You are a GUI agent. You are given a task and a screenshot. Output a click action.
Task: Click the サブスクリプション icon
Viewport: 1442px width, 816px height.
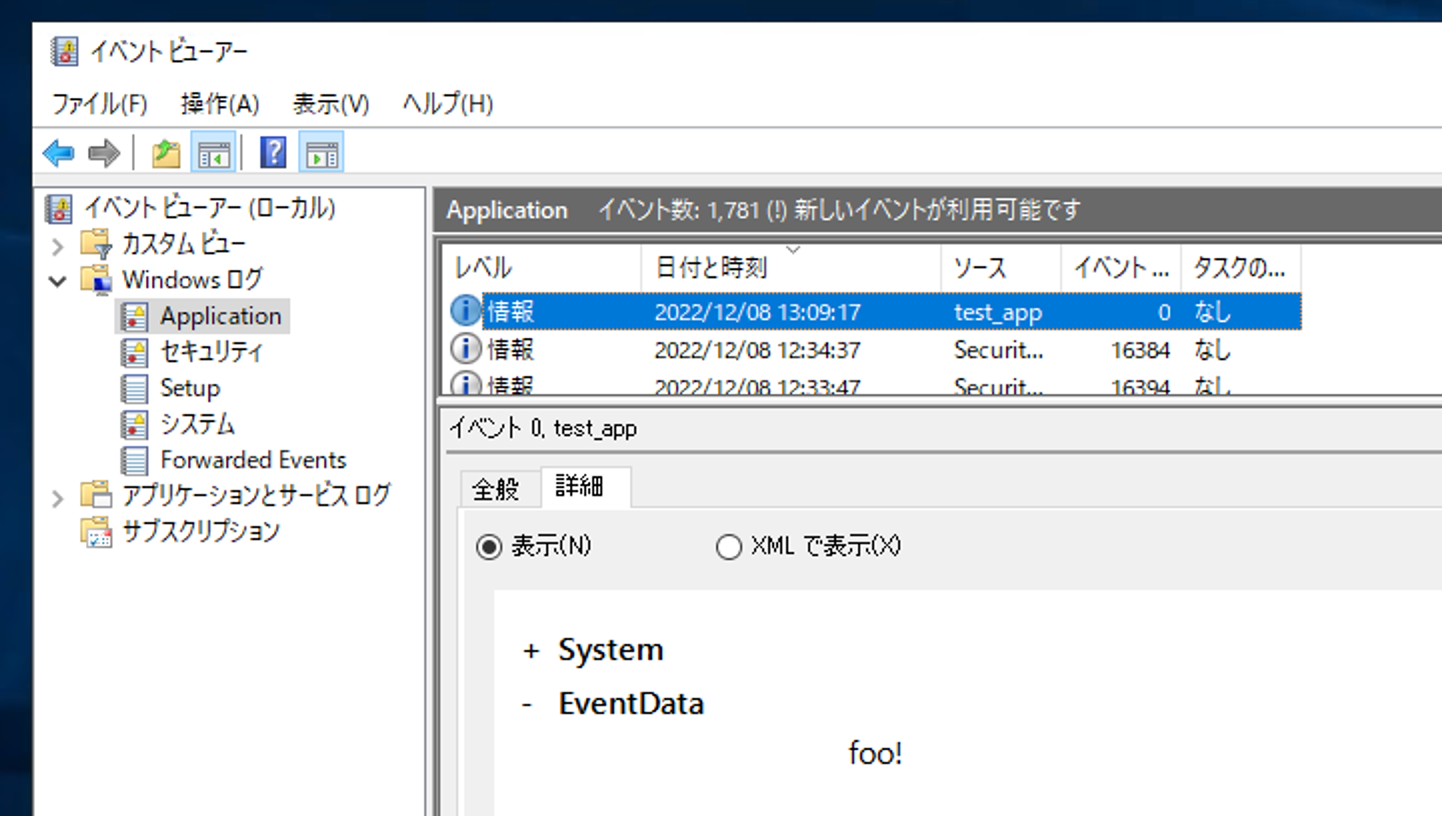coord(97,531)
